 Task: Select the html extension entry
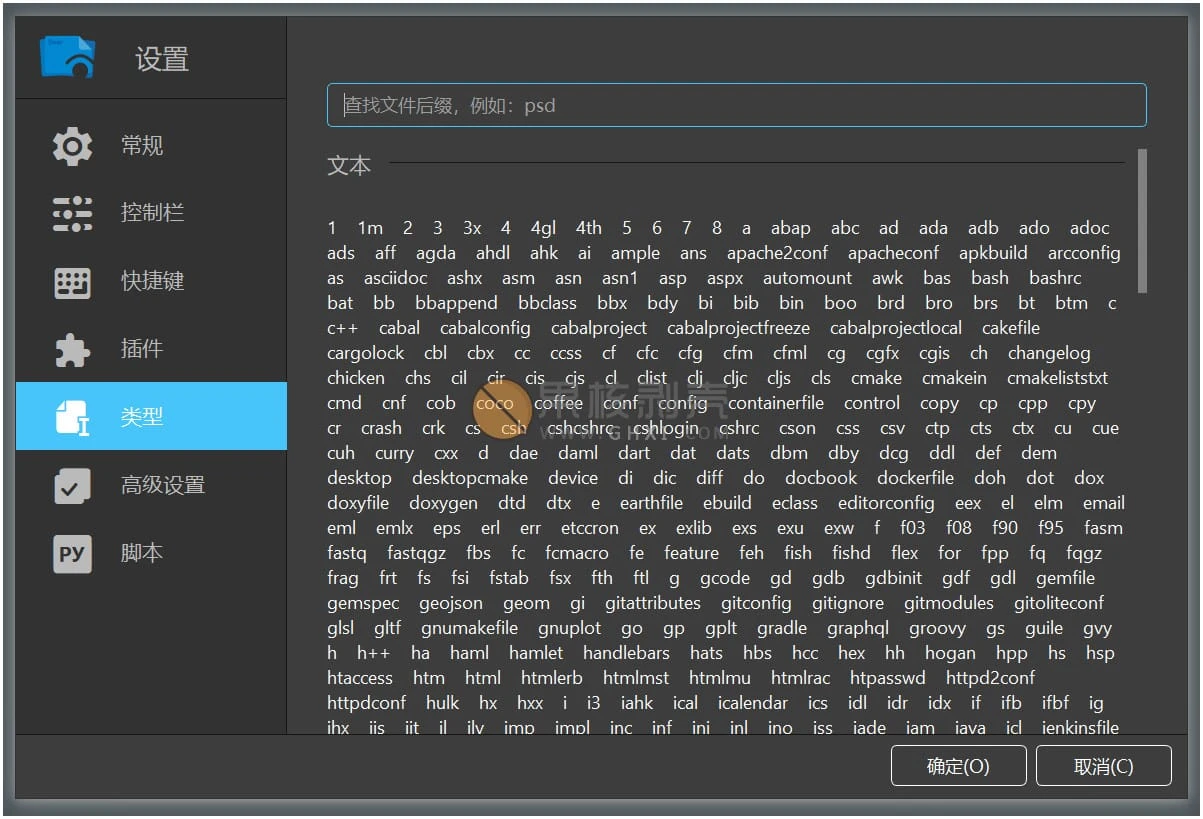pos(483,677)
